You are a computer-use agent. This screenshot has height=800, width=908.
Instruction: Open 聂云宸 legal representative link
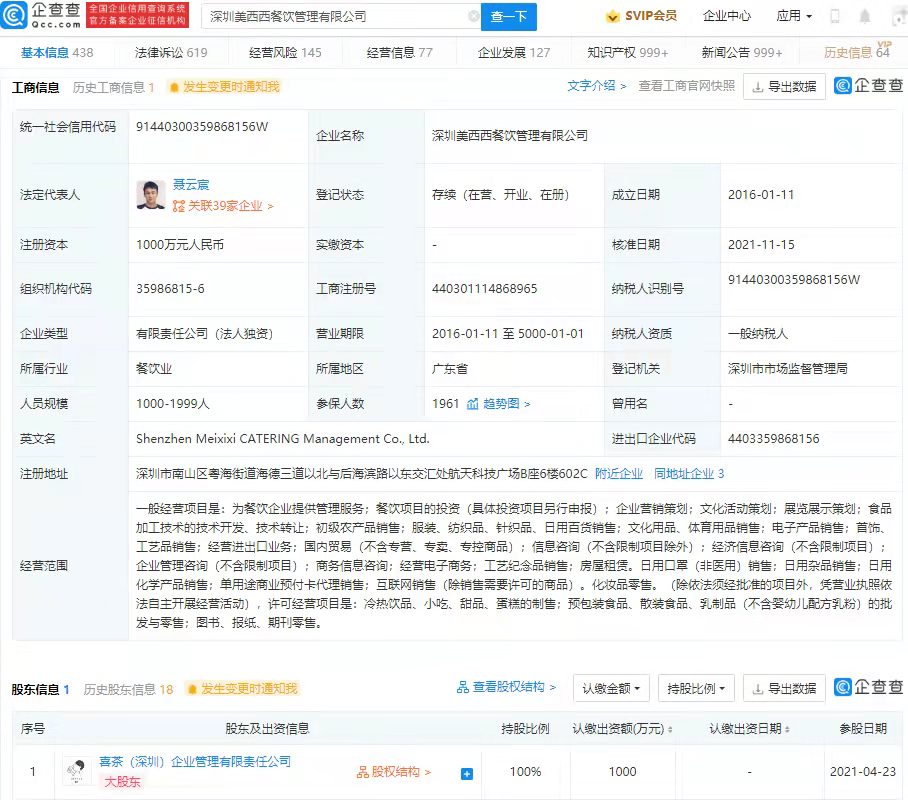point(191,184)
